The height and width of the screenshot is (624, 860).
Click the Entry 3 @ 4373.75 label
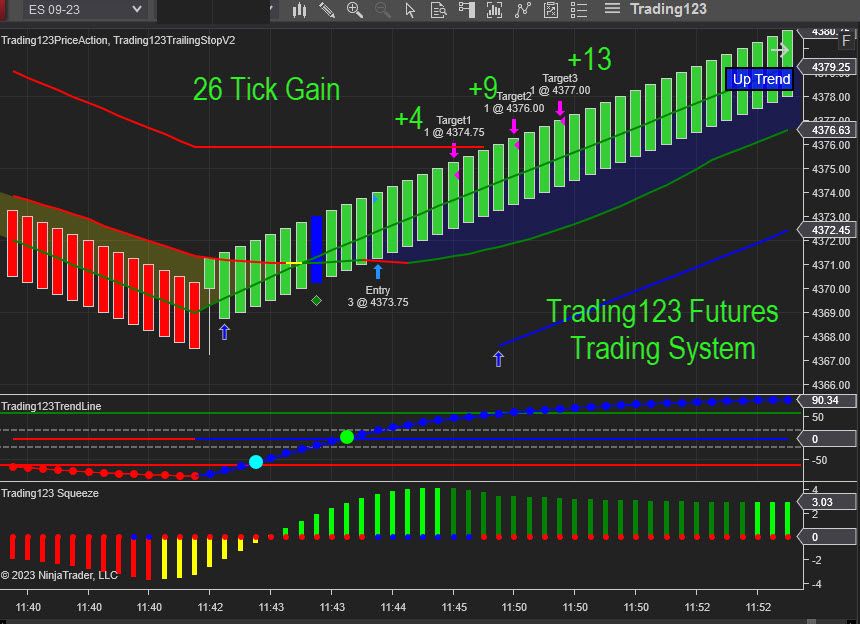point(378,296)
